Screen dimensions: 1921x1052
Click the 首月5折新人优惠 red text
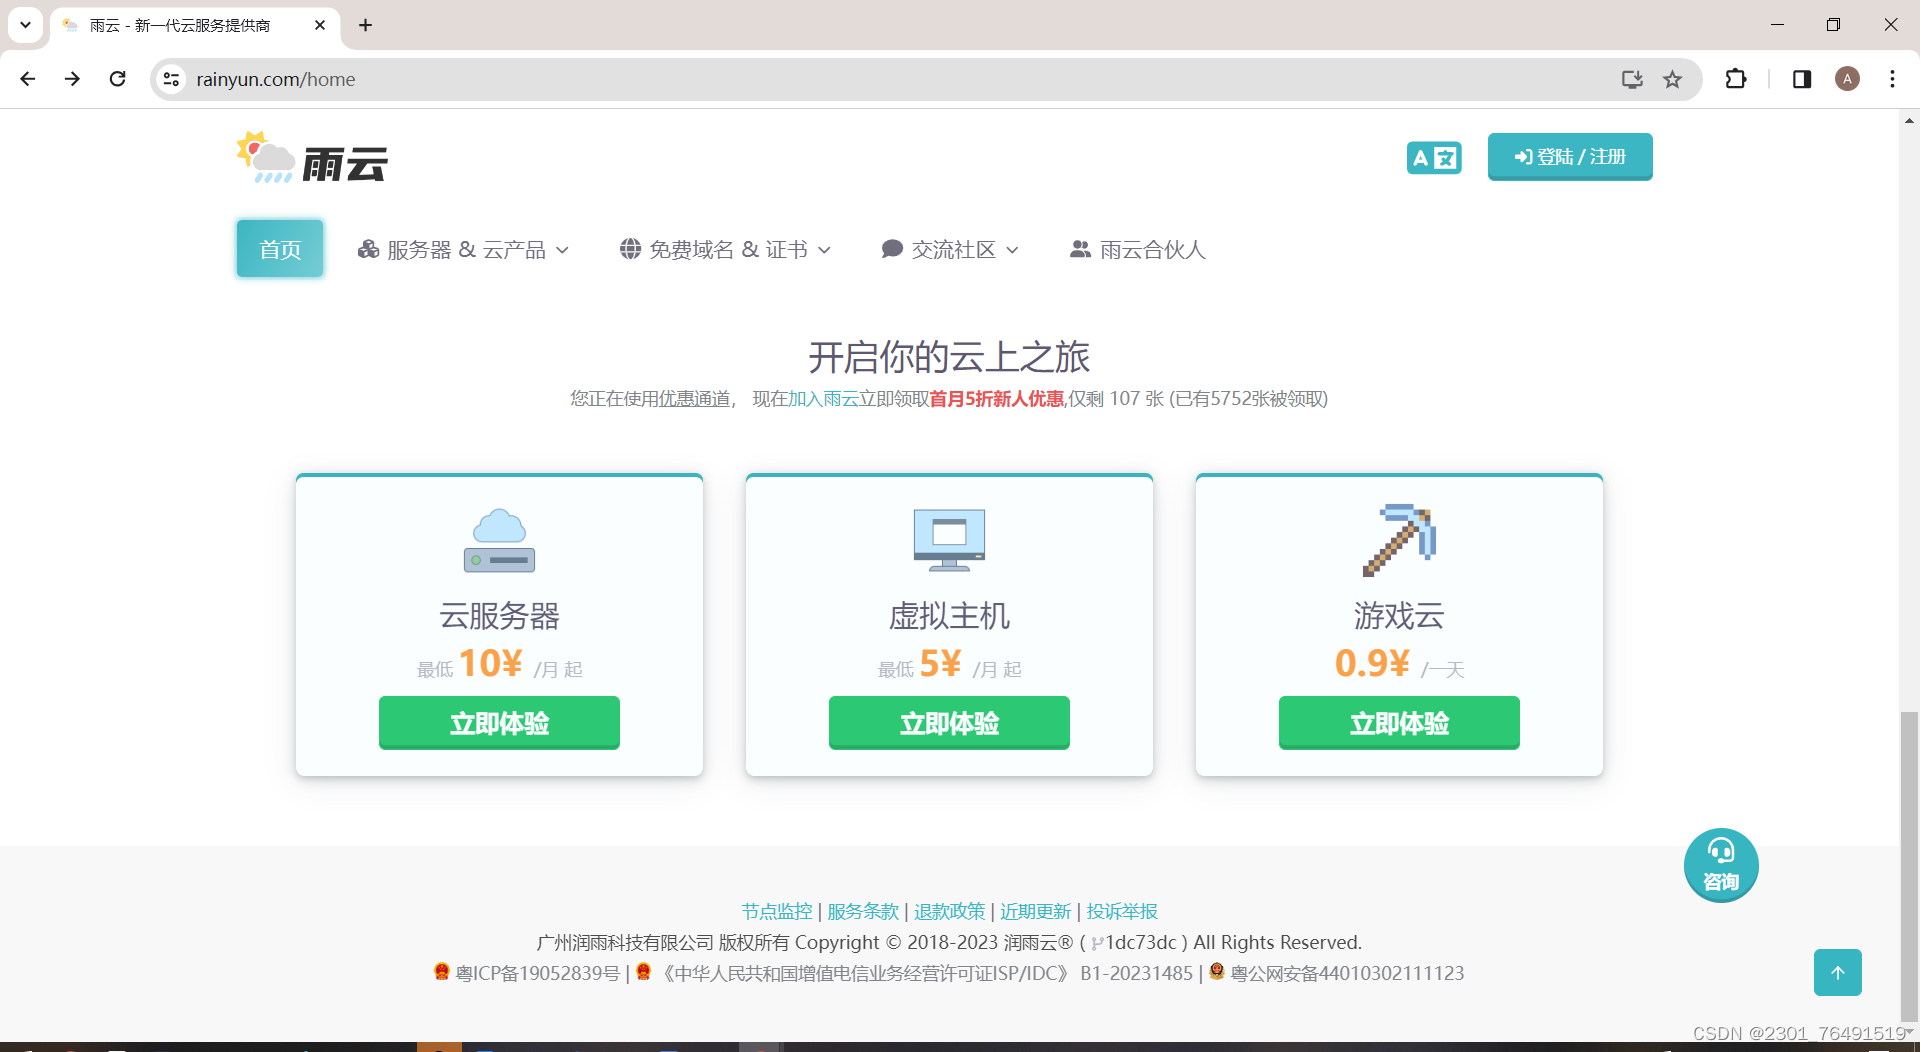coord(997,399)
